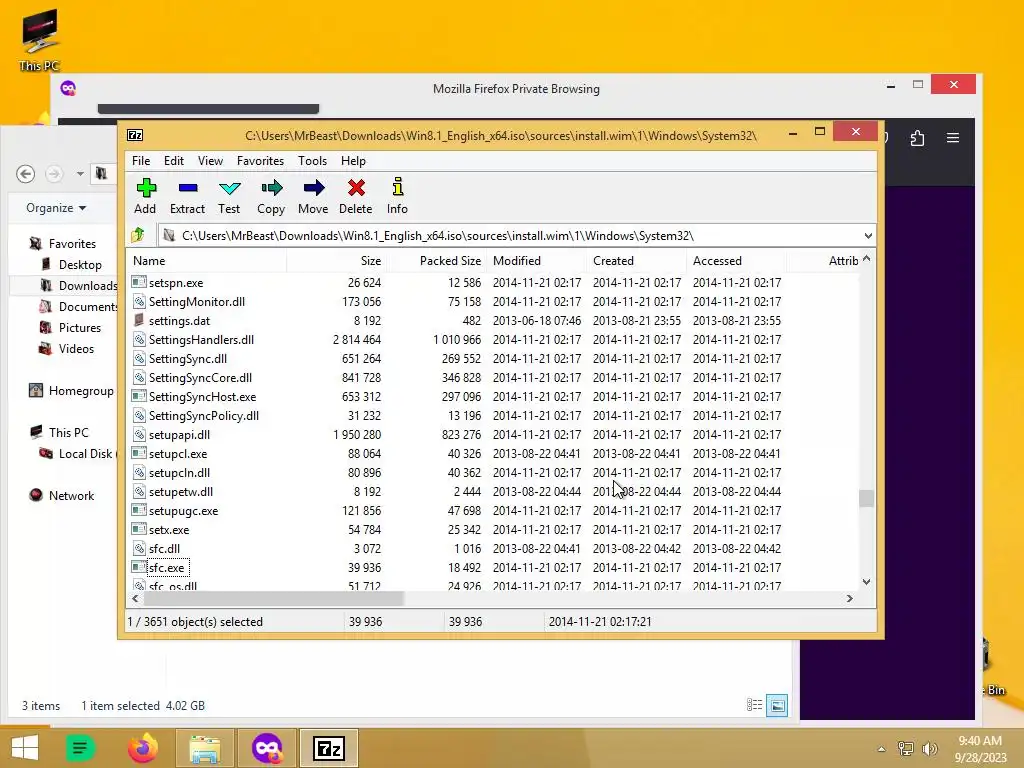Go up one folder level in 7-Zip
1024x768 pixels.
(x=138, y=235)
